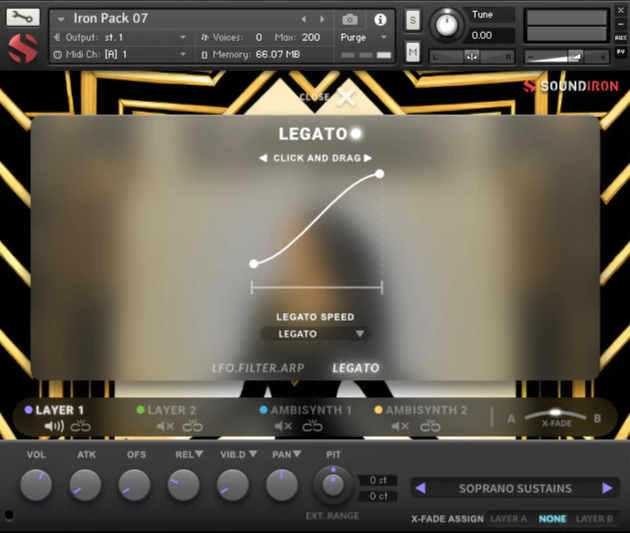Select next sound with right purple arrow
Screen dimensions: 630x533
[607, 488]
